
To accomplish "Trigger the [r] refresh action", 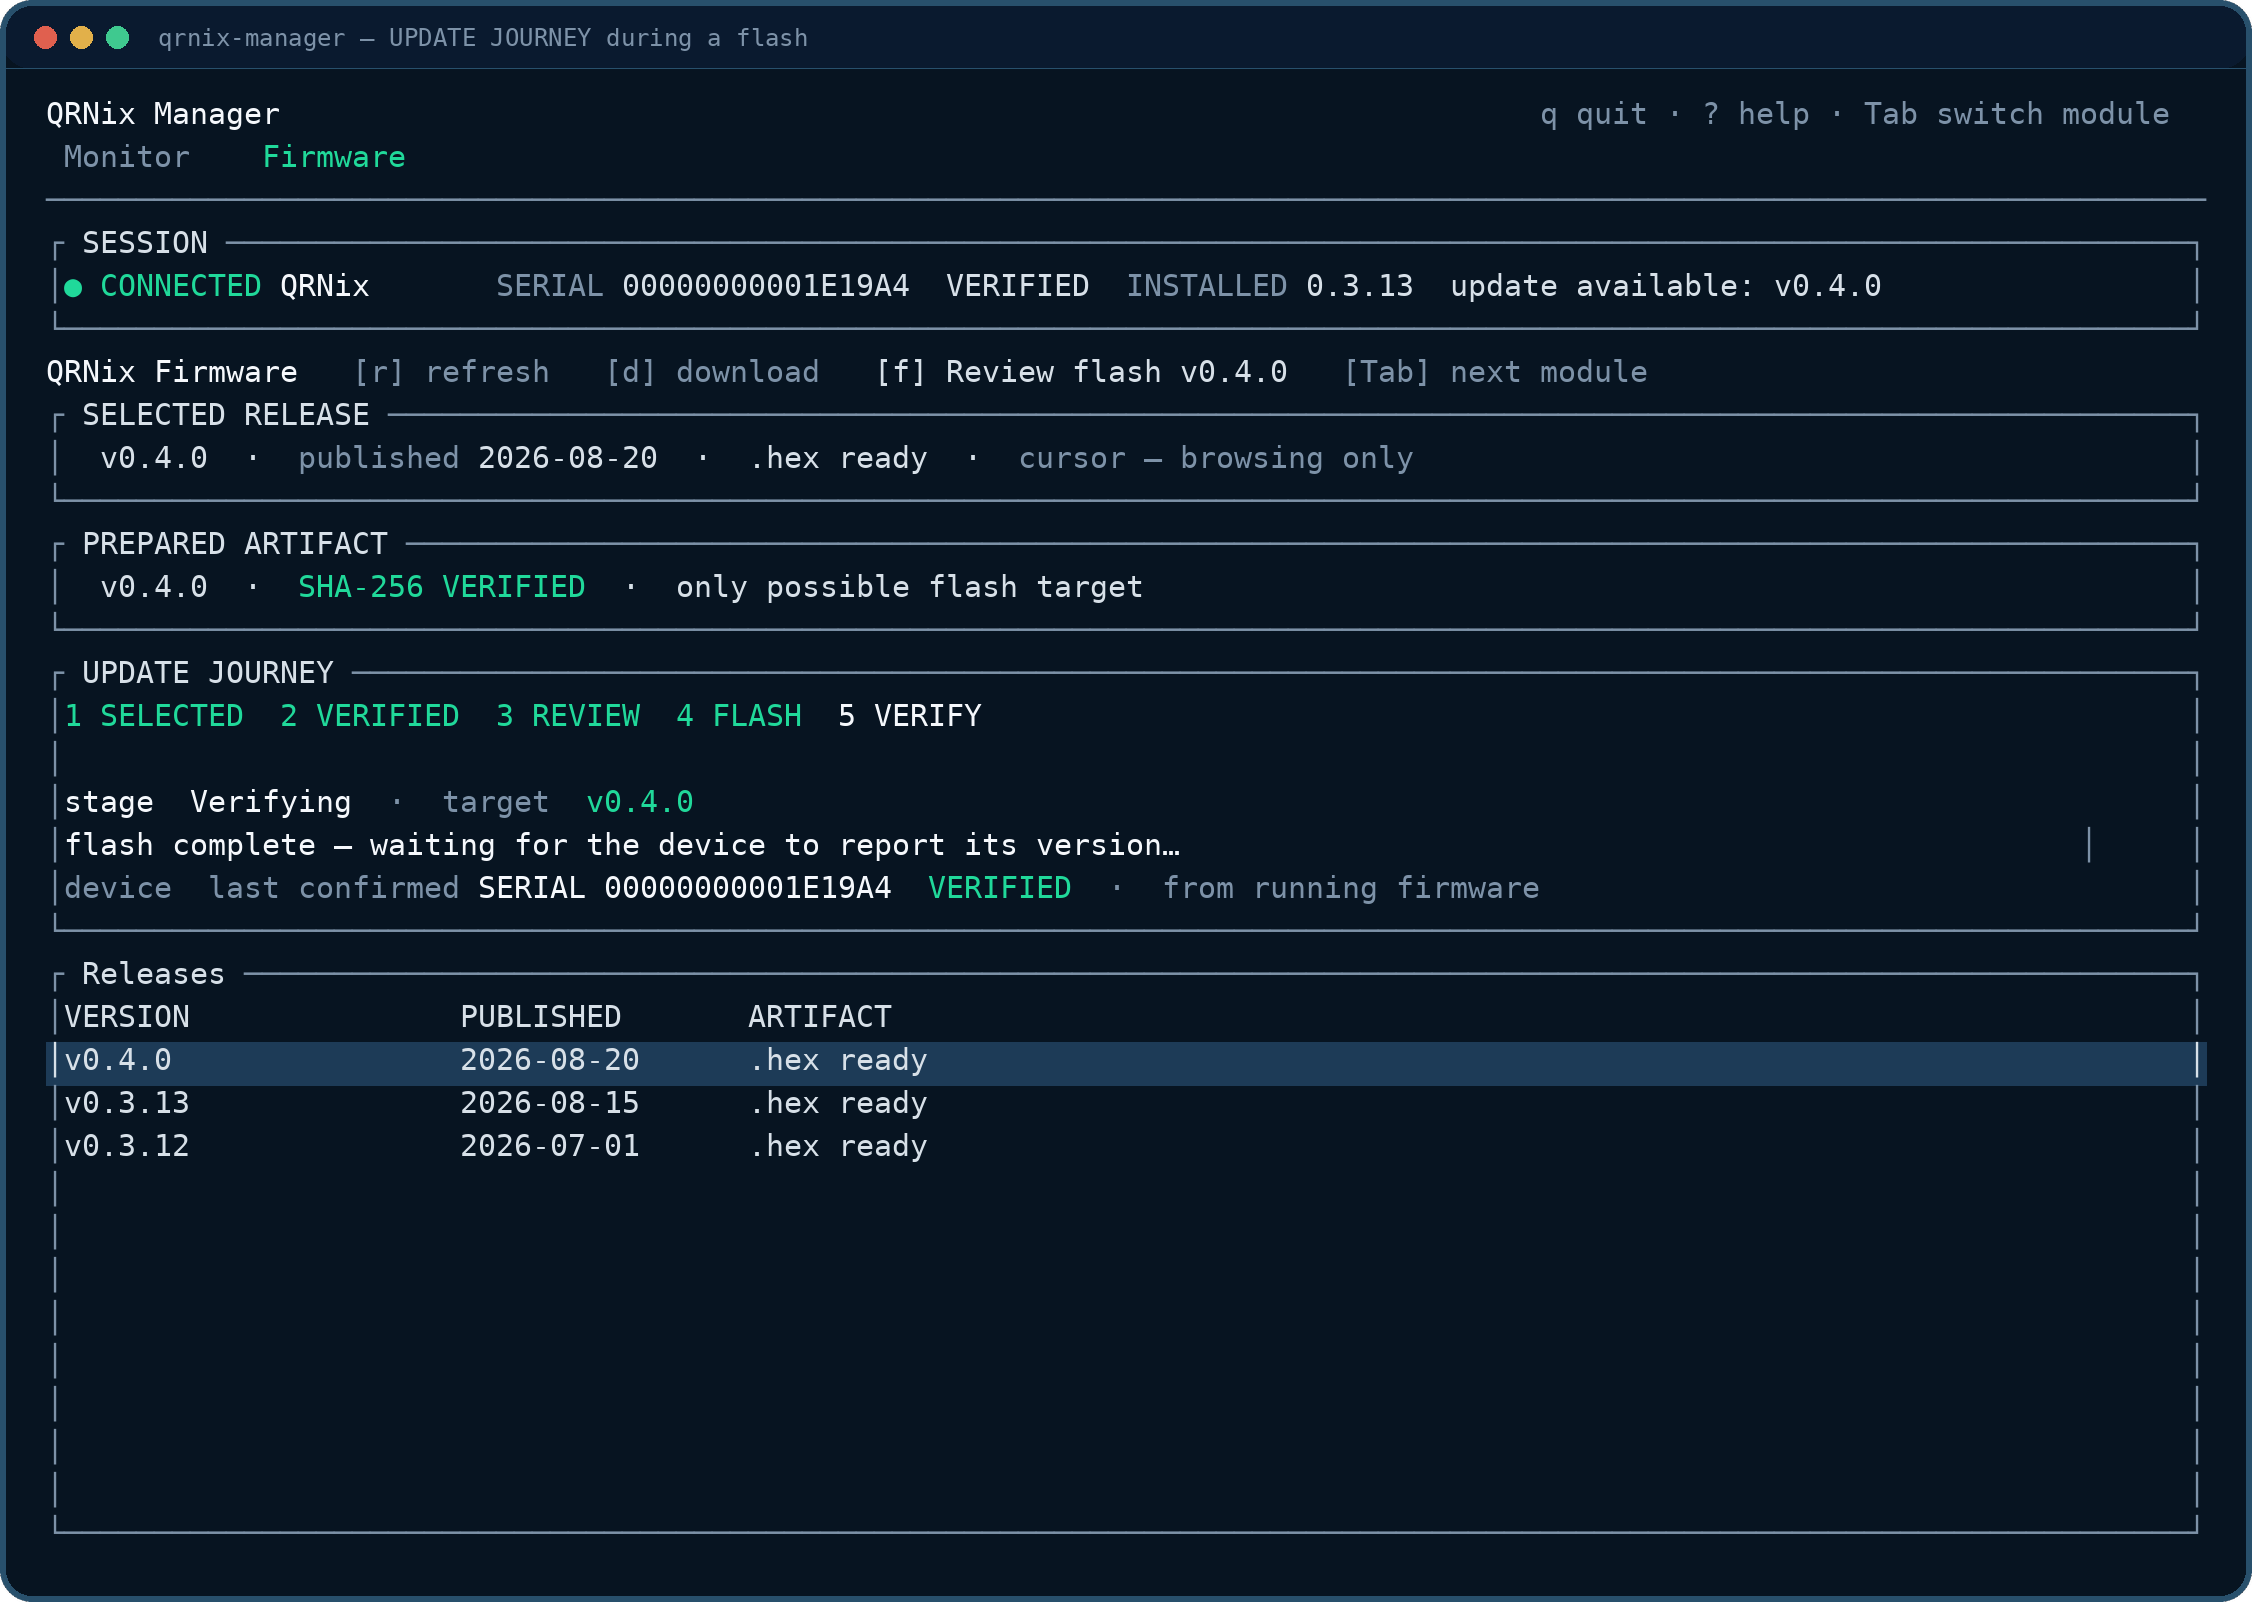I will pyautogui.click(x=451, y=372).
